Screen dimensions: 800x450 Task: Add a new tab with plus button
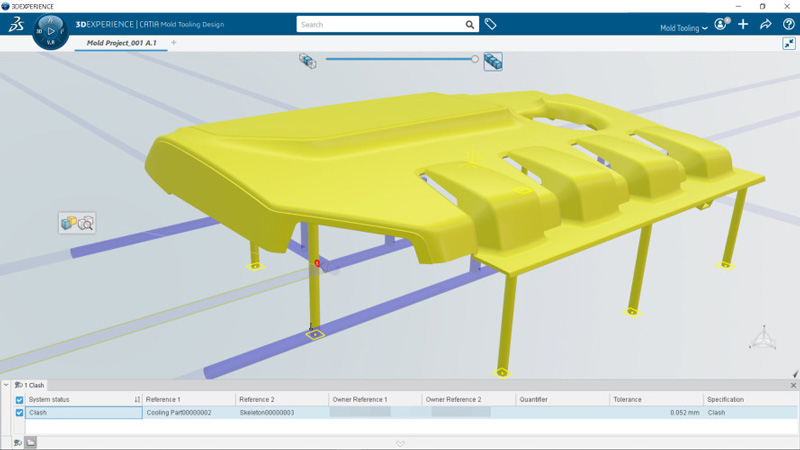pyautogui.click(x=173, y=43)
